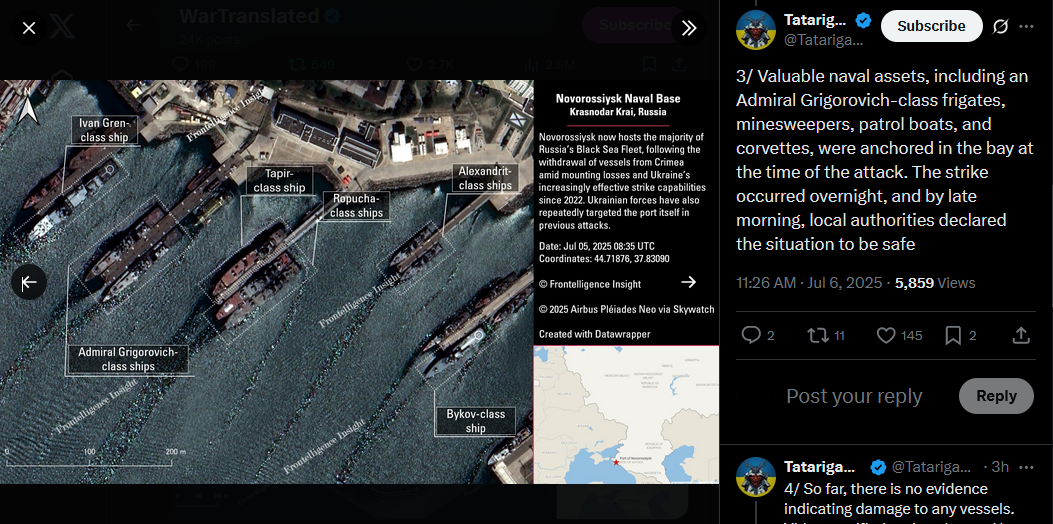Collapse the side panel with double-chevron icon

[x=688, y=28]
